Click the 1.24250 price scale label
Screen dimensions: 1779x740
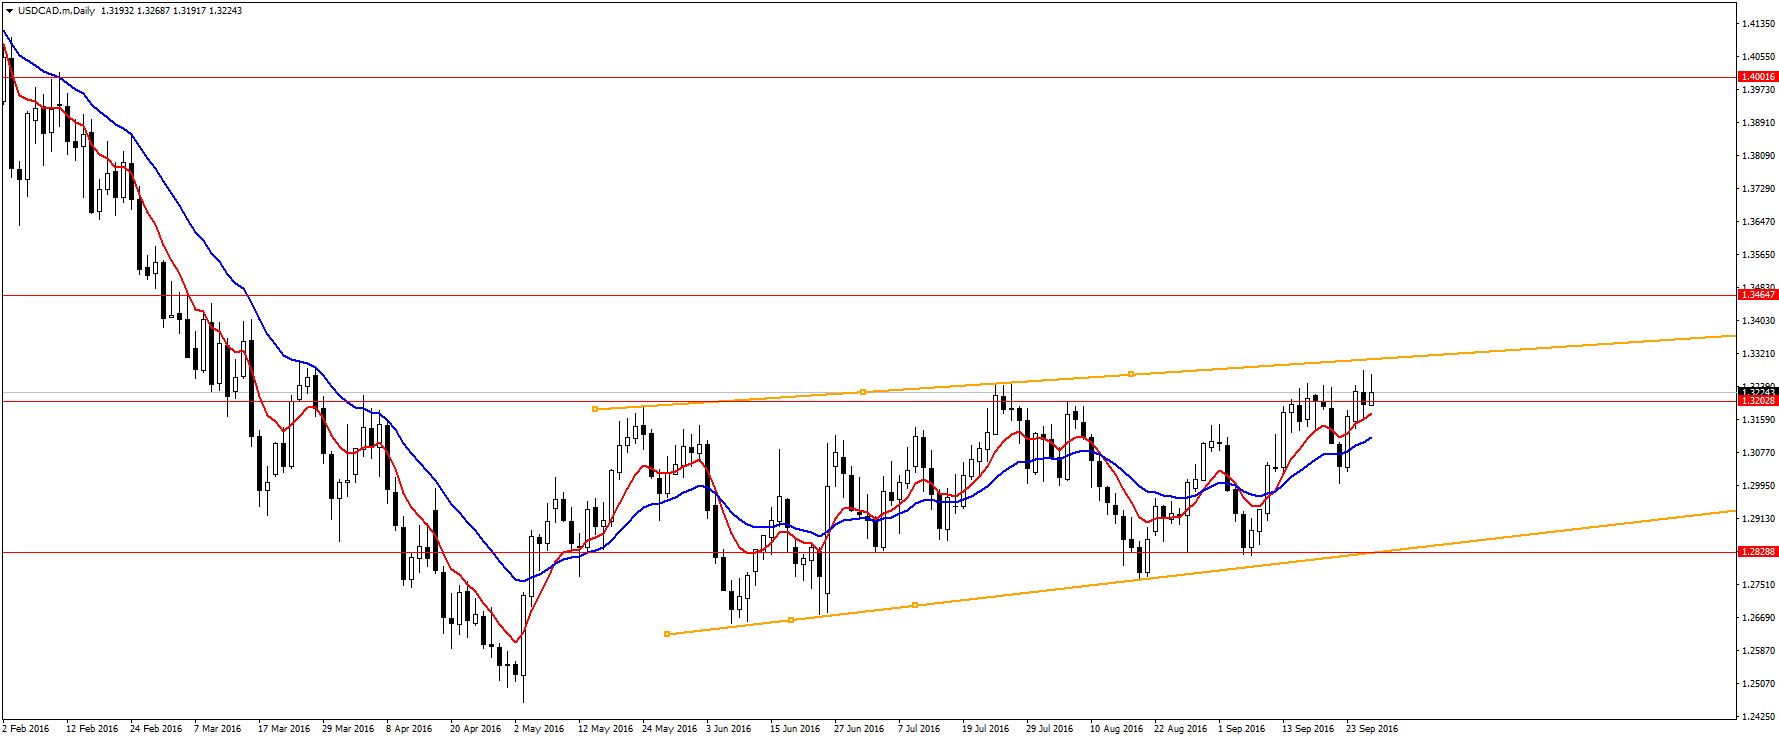click(x=1759, y=717)
